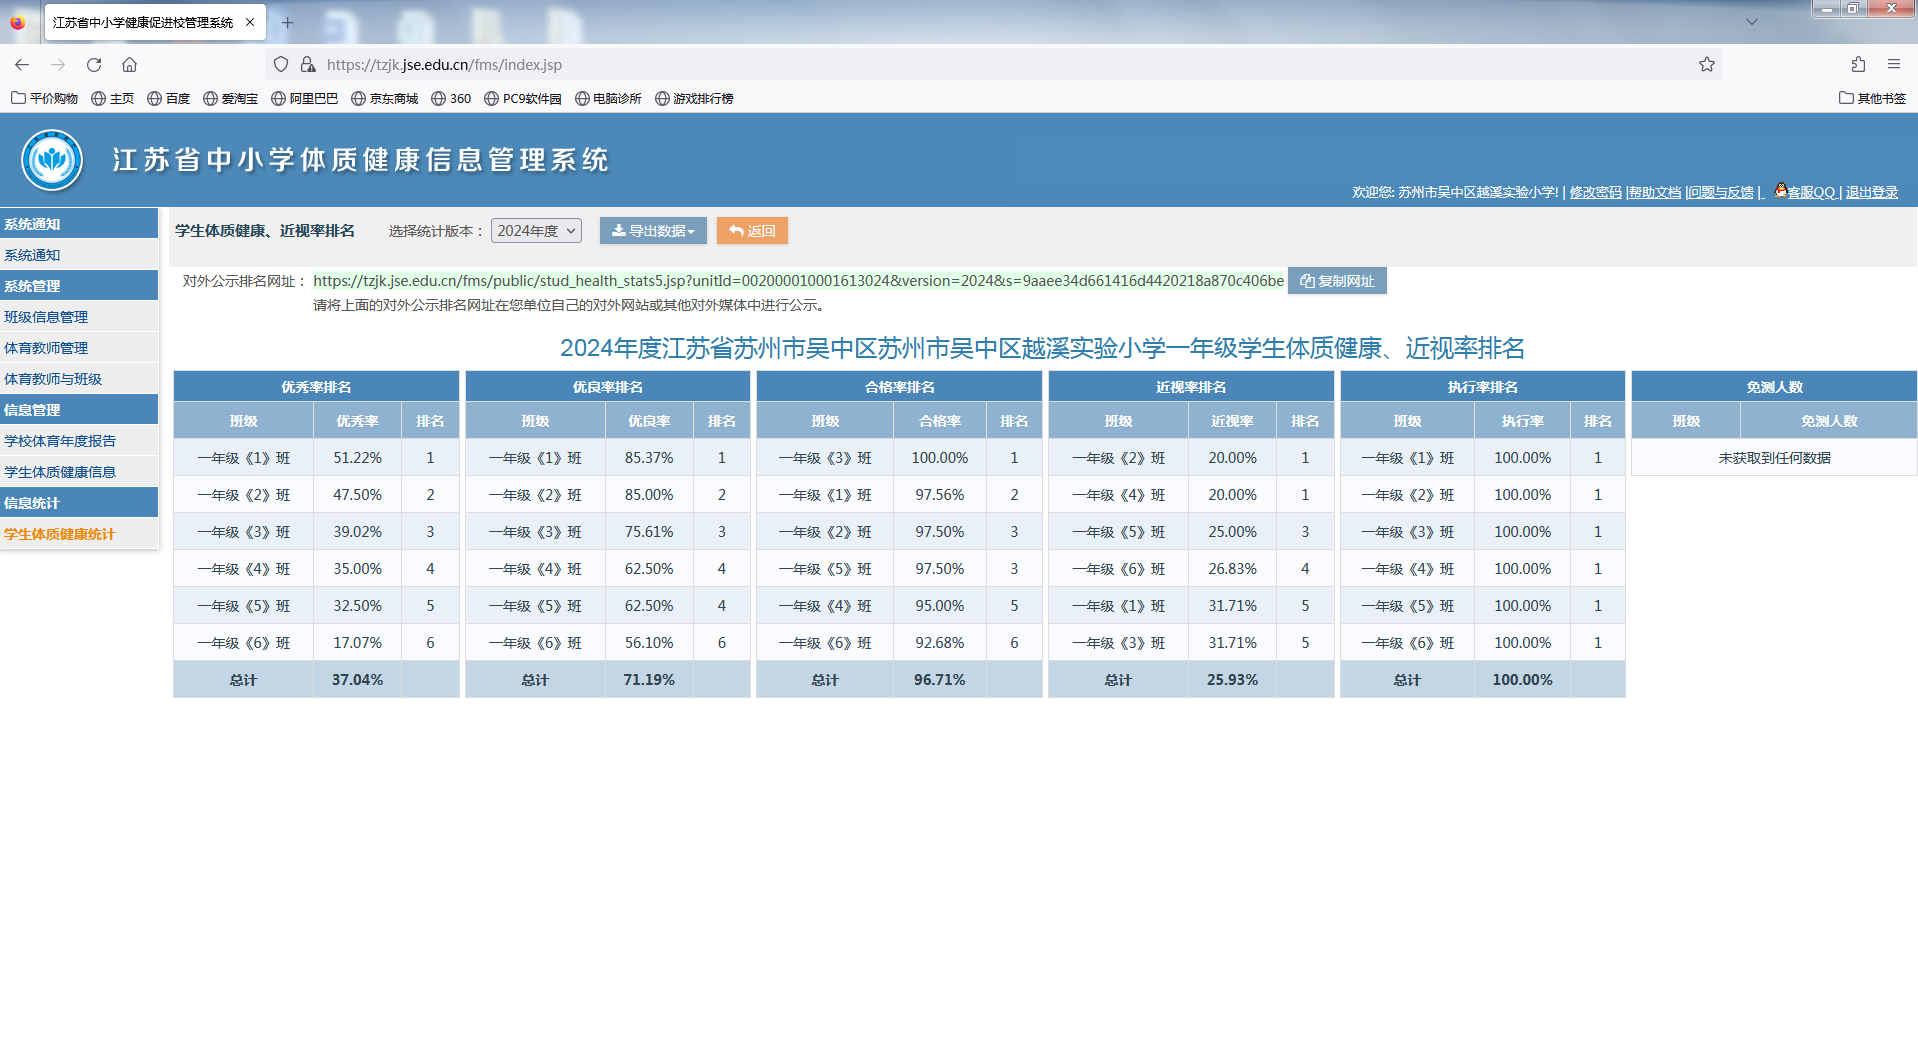Viewport: 1918px width, 1039px height.
Task: Click the 复制网址 button
Action: [x=1337, y=281]
